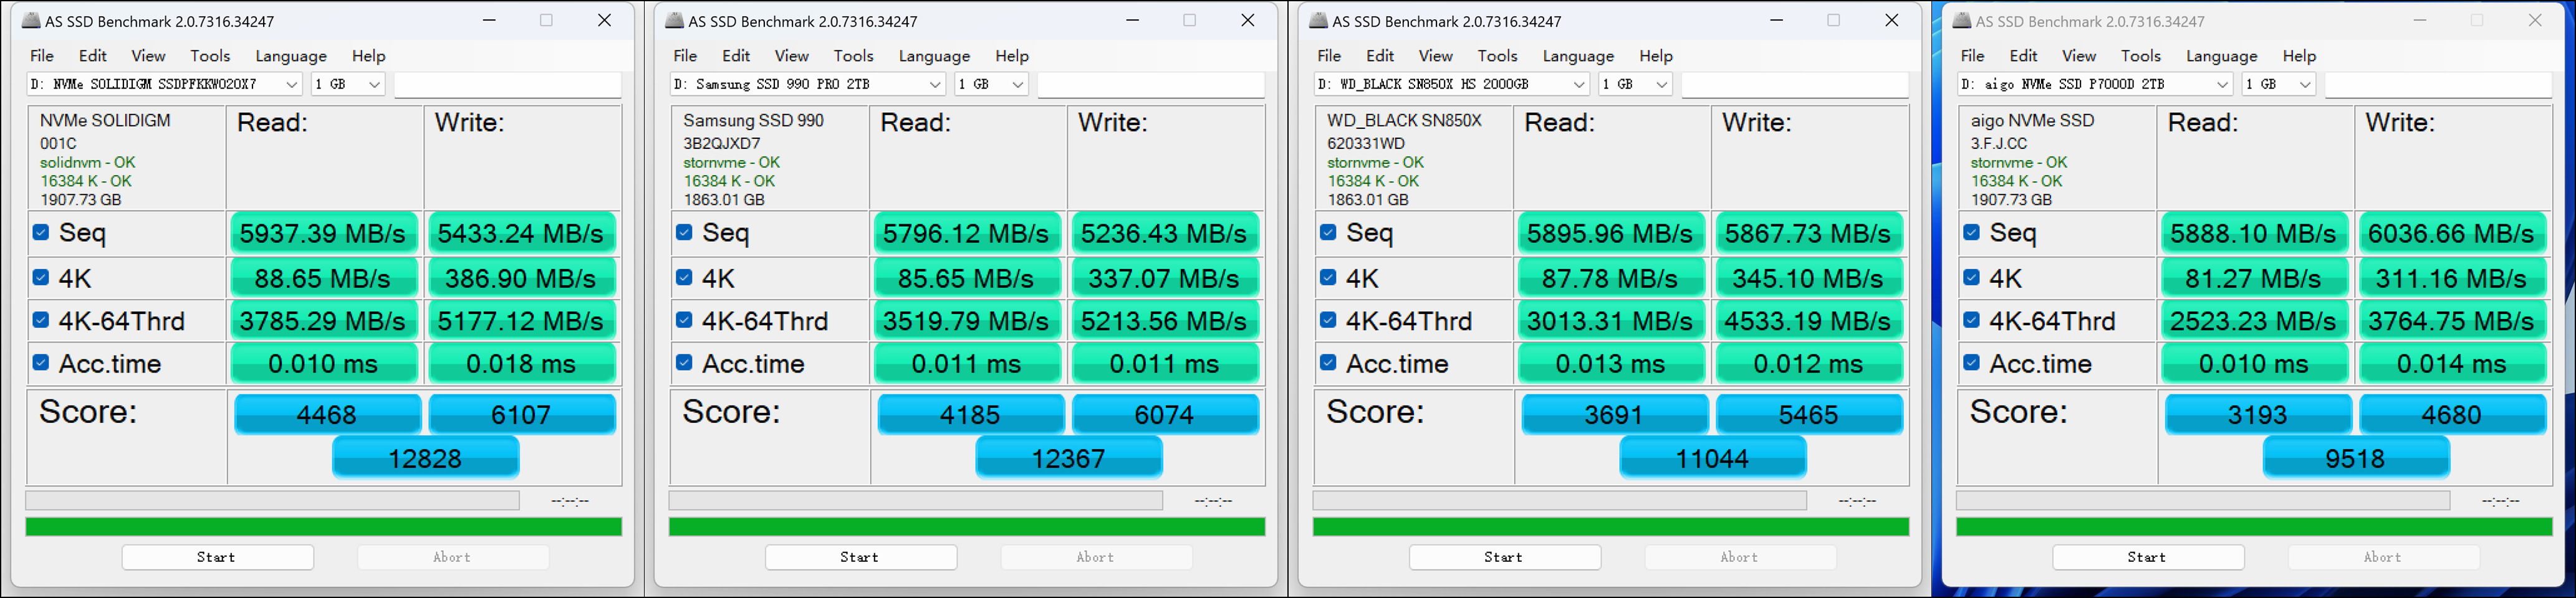Click the AS SSD app icon in SOLIDIGM window

[x=31, y=20]
